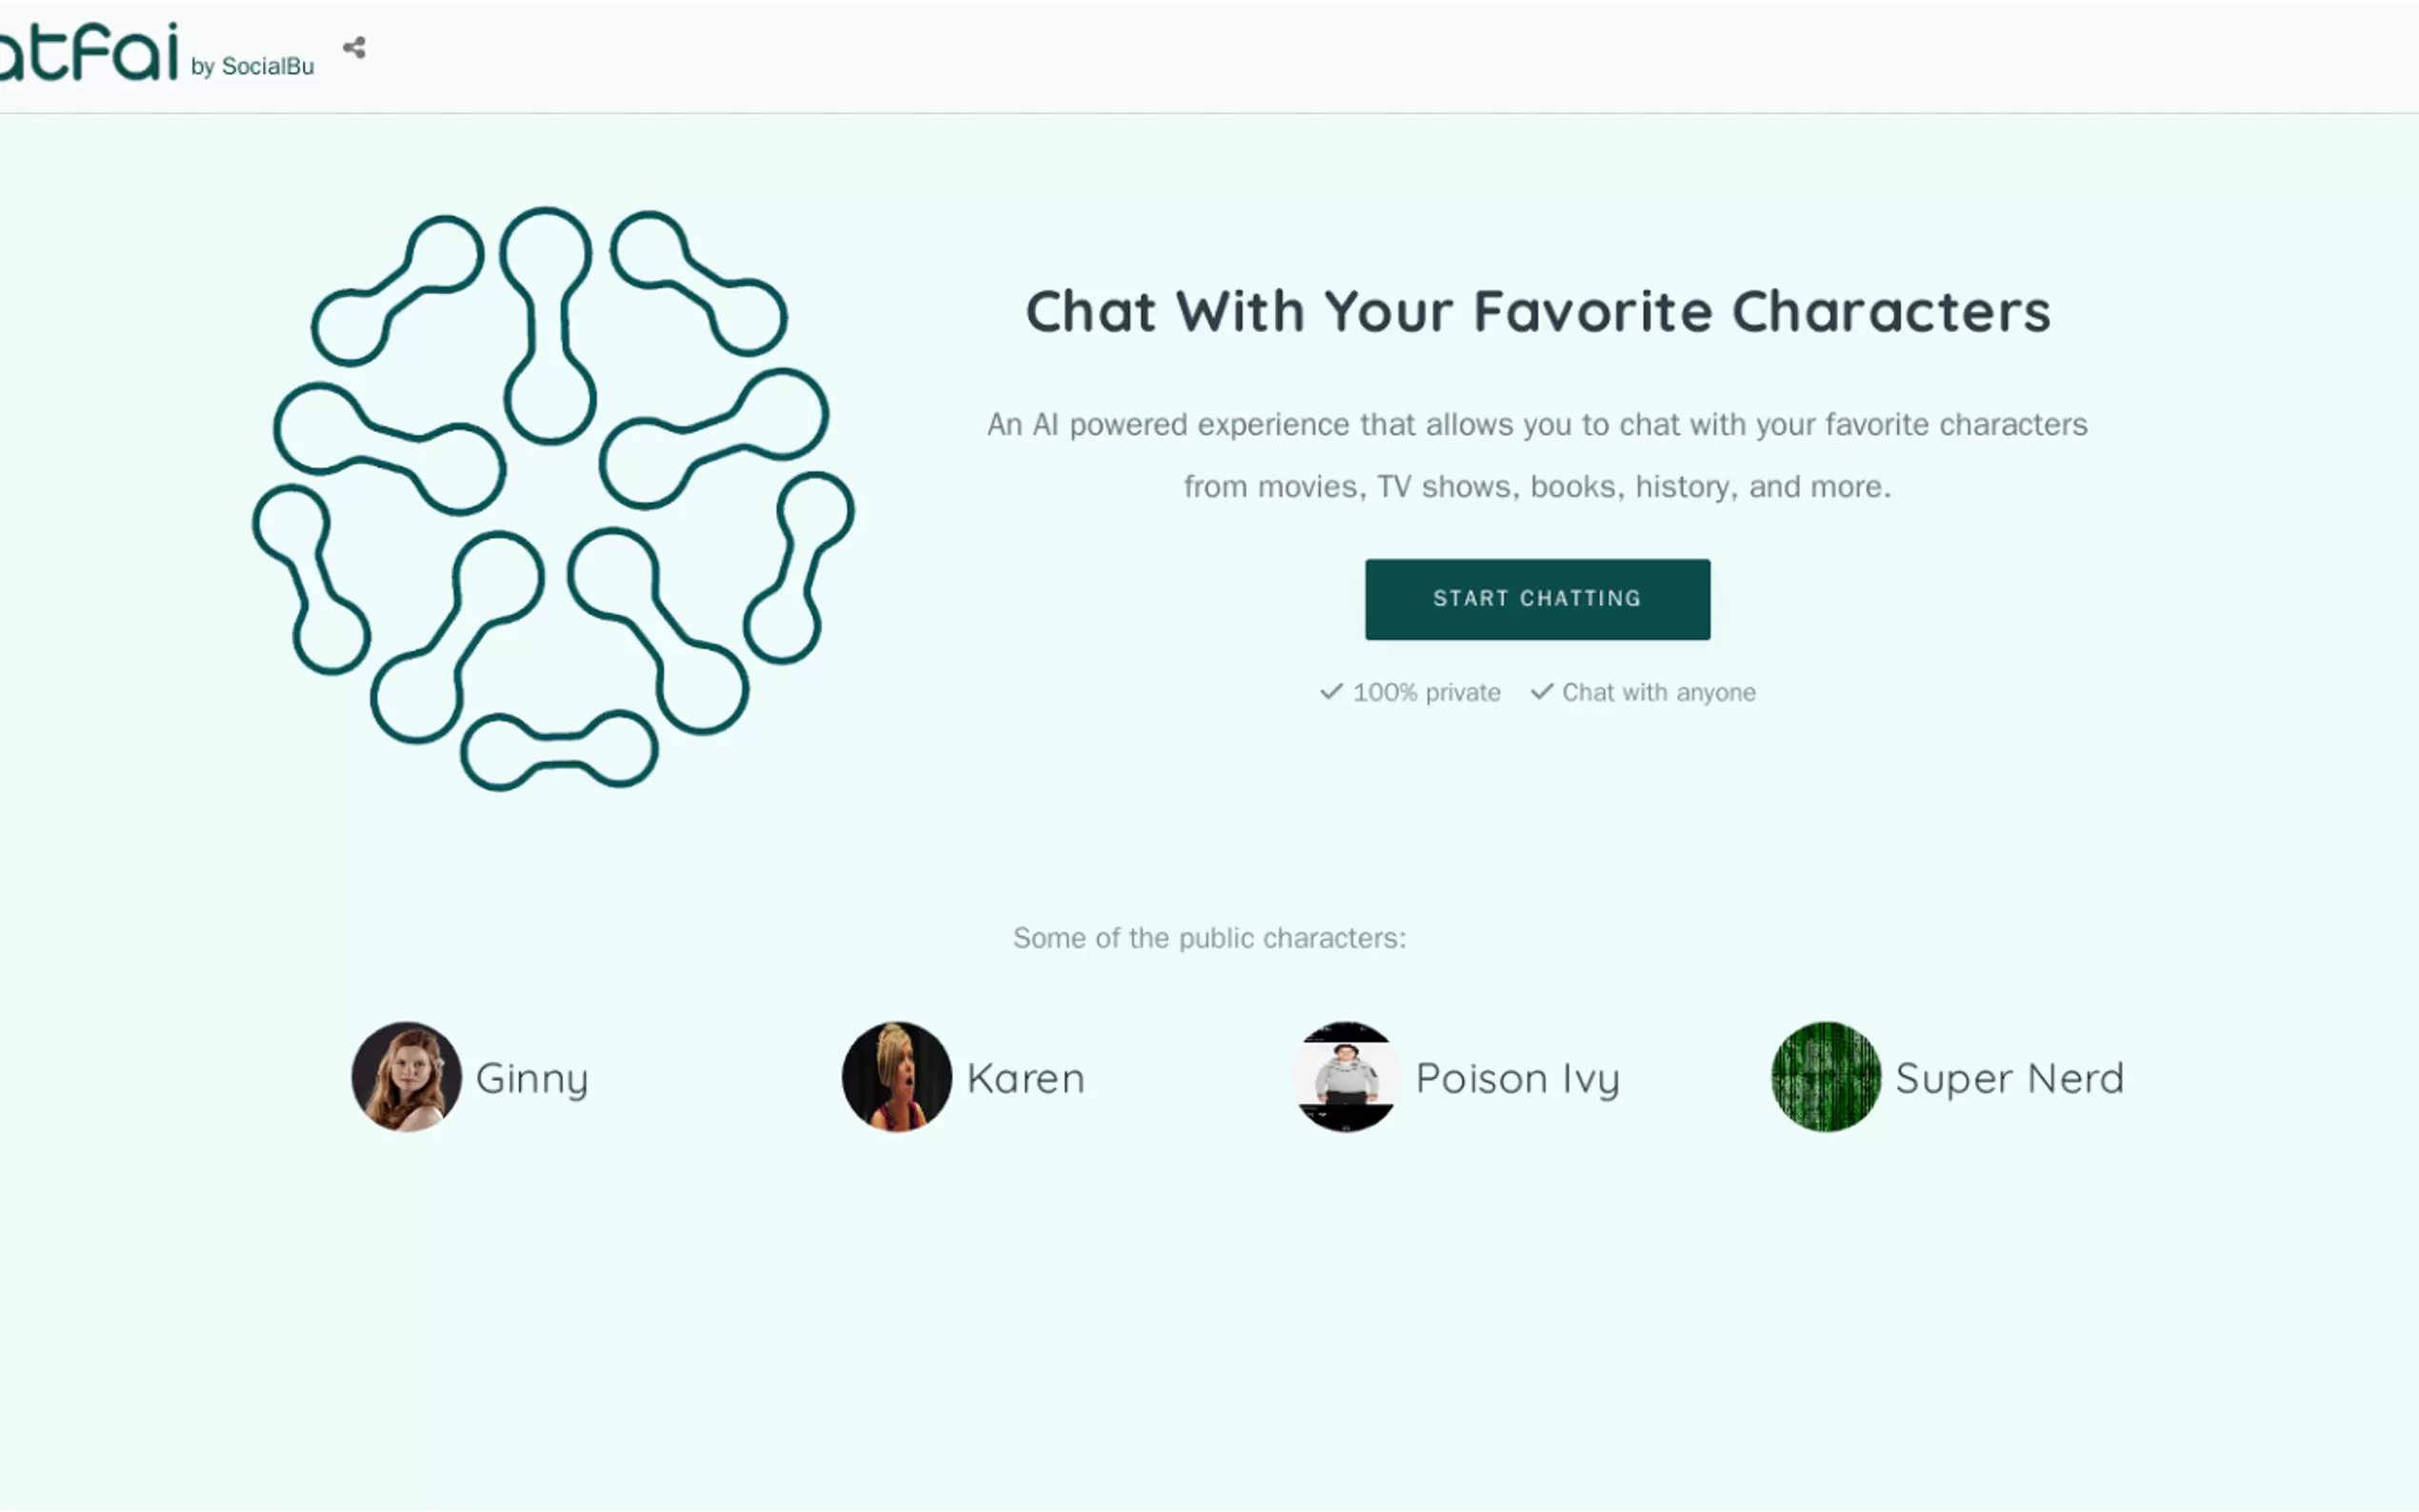
Task: Click the "Some of the public characters:" label
Action: coord(1209,938)
